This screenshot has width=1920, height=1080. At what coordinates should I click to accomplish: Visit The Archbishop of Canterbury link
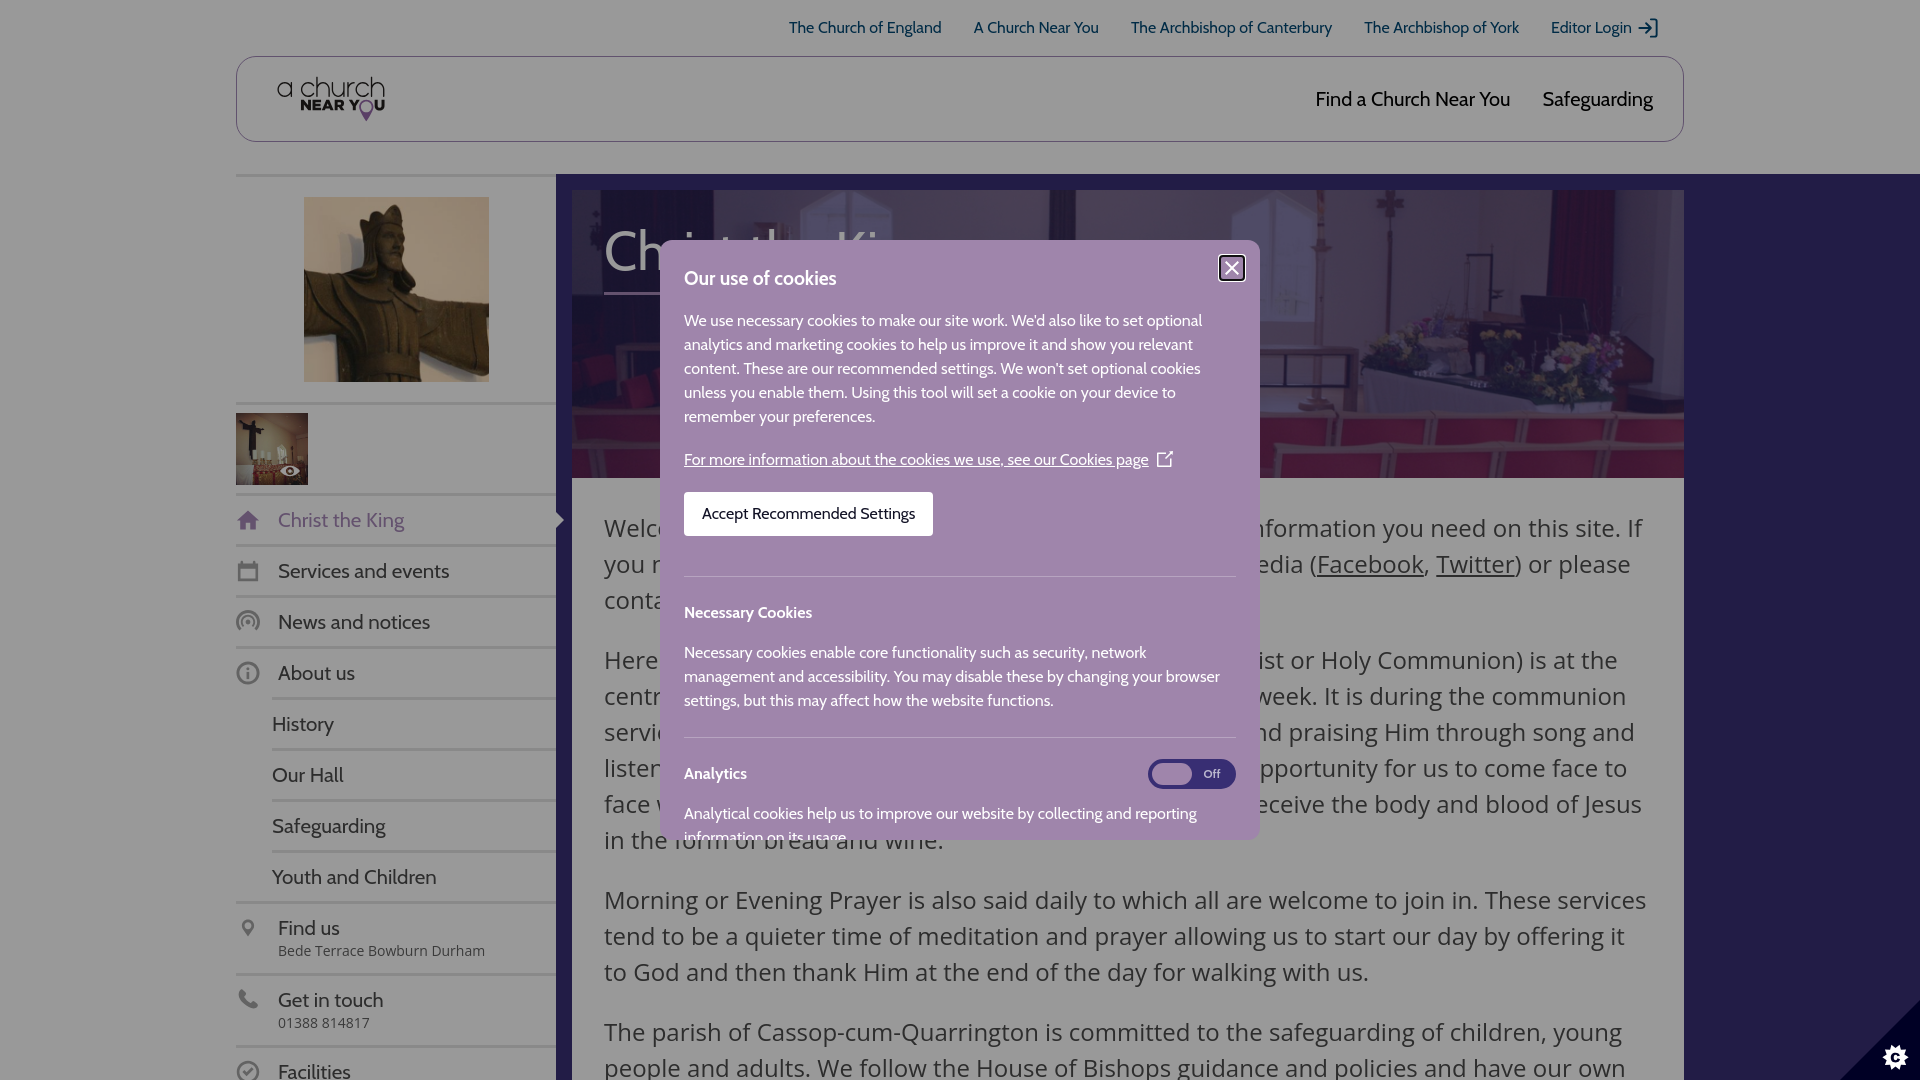[x=1231, y=28]
